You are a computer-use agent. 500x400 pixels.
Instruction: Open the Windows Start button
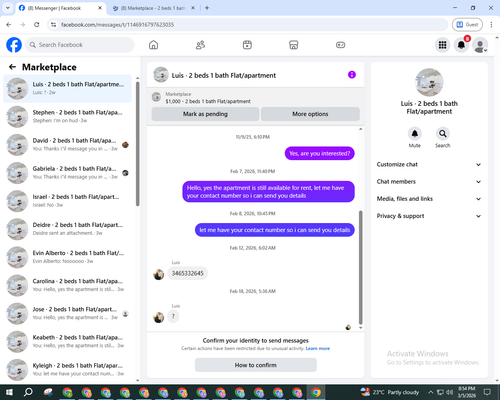[x=9, y=392]
